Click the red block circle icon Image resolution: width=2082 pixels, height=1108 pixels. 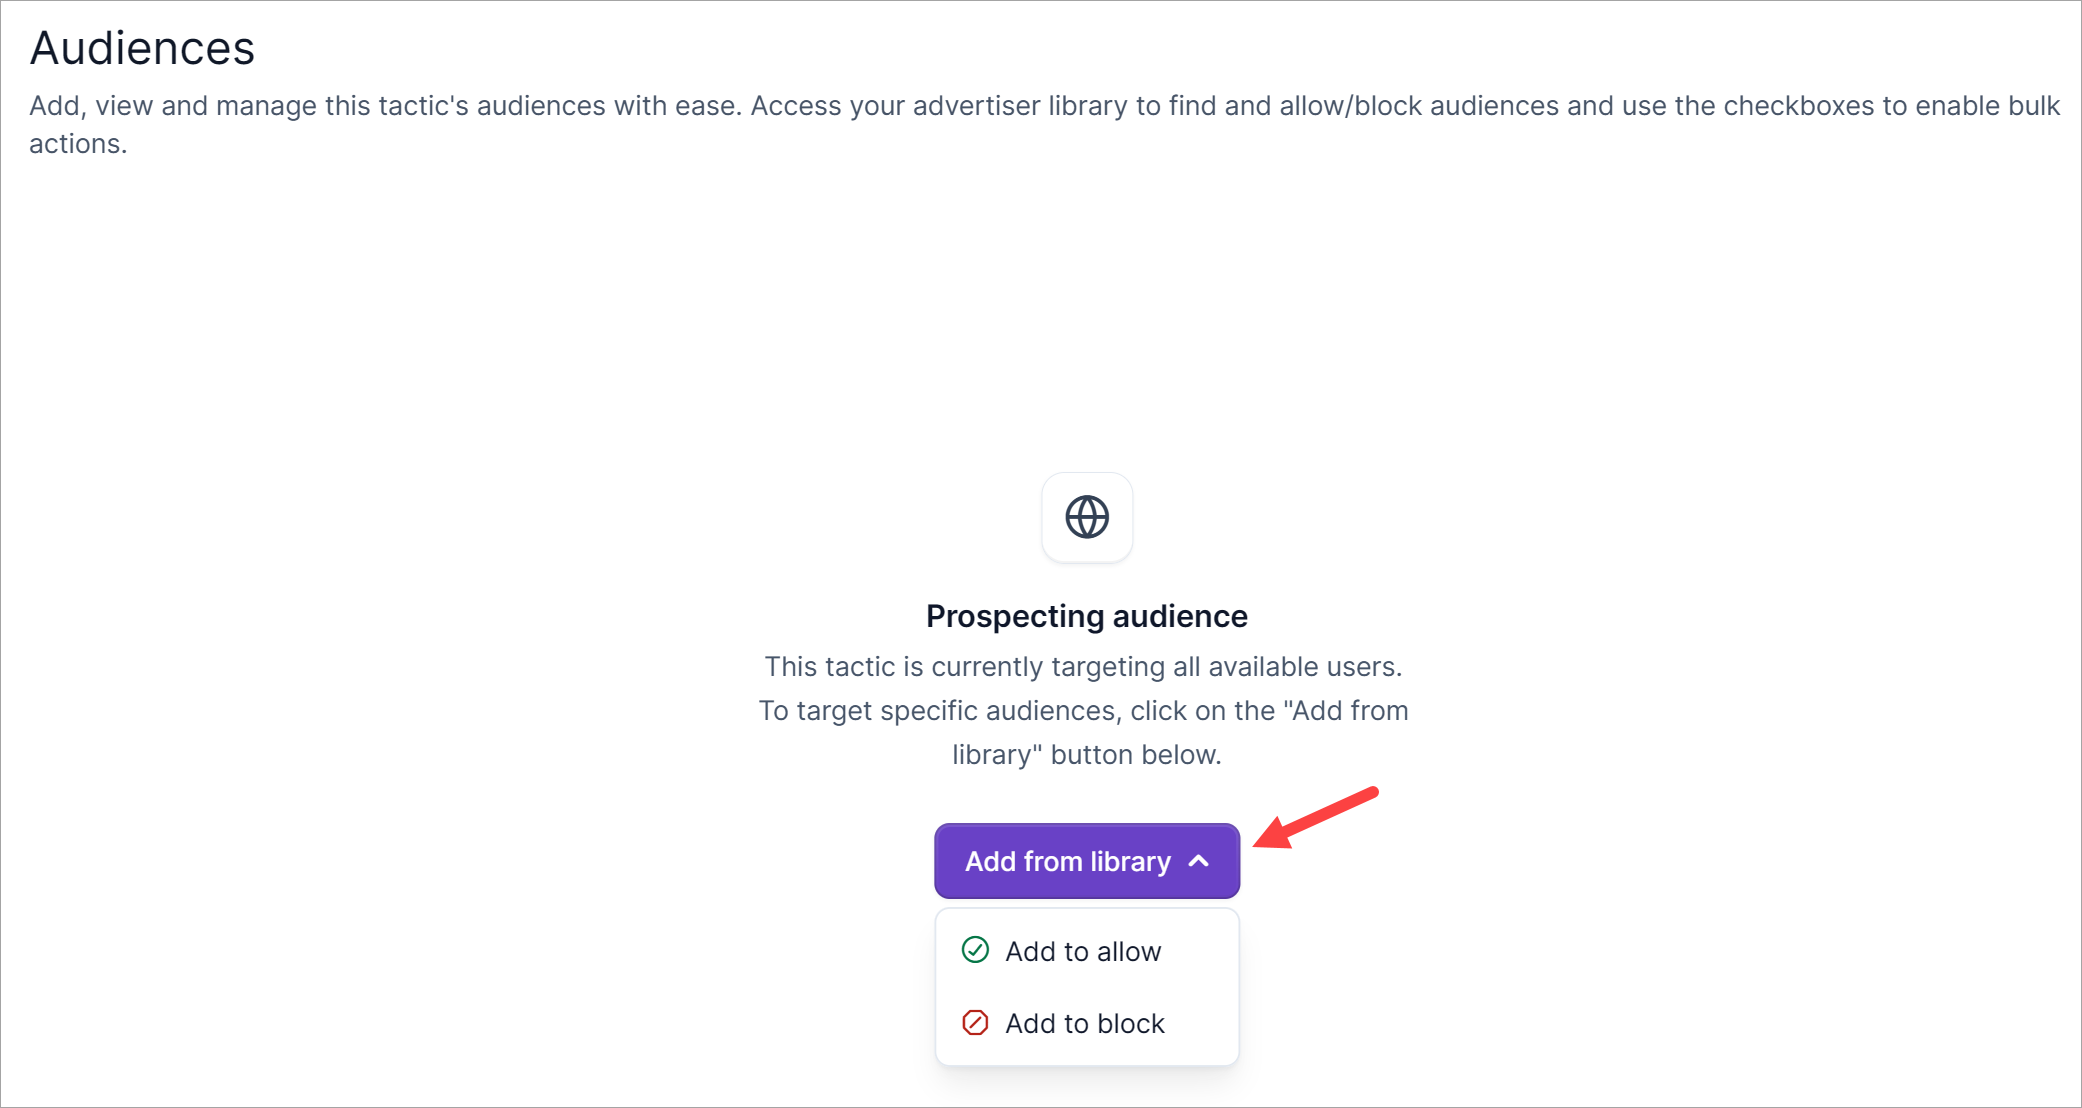pyautogui.click(x=975, y=1022)
